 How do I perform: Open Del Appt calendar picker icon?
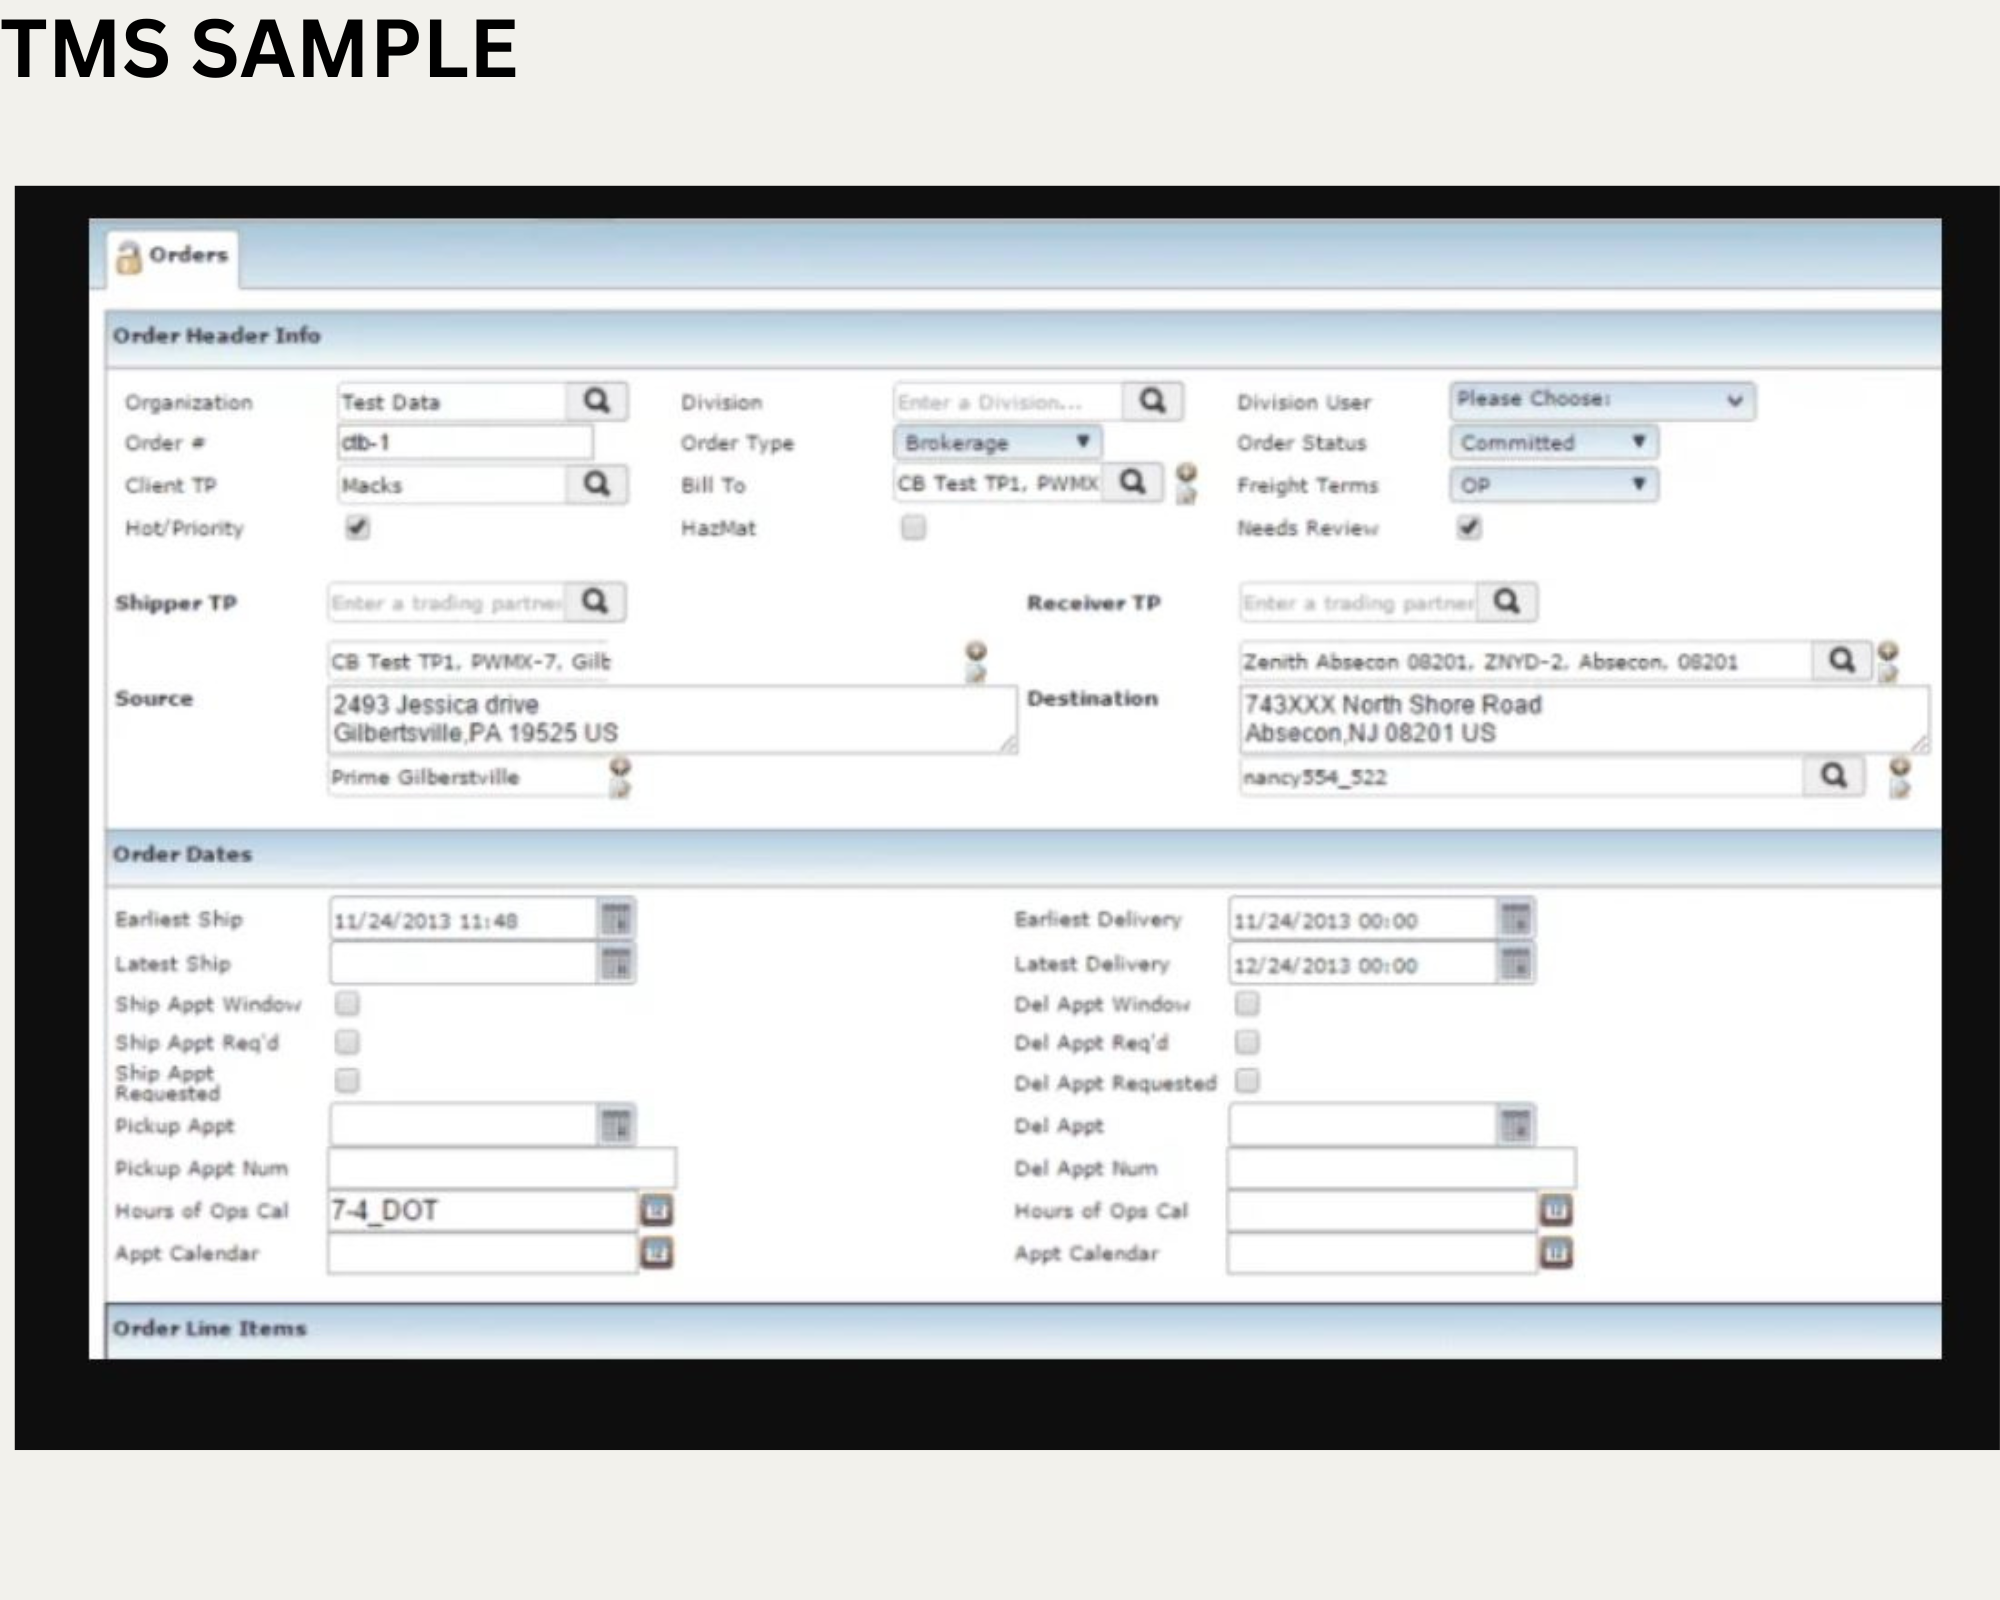1516,1126
